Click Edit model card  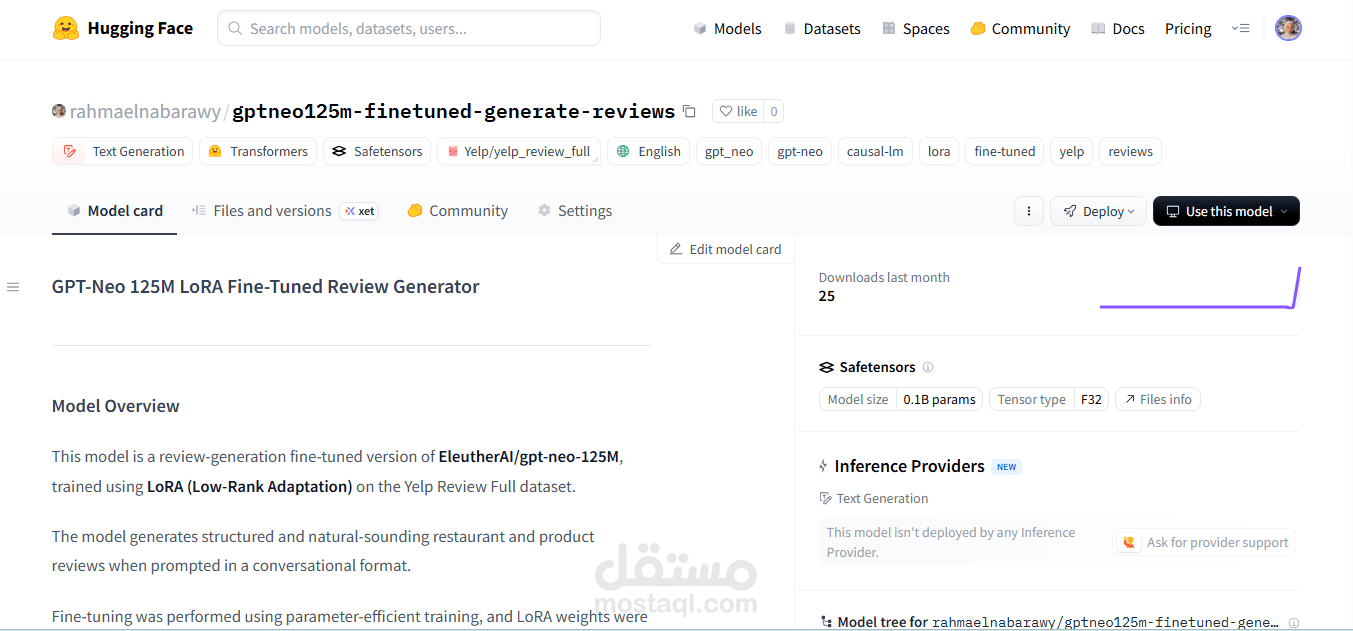point(725,248)
